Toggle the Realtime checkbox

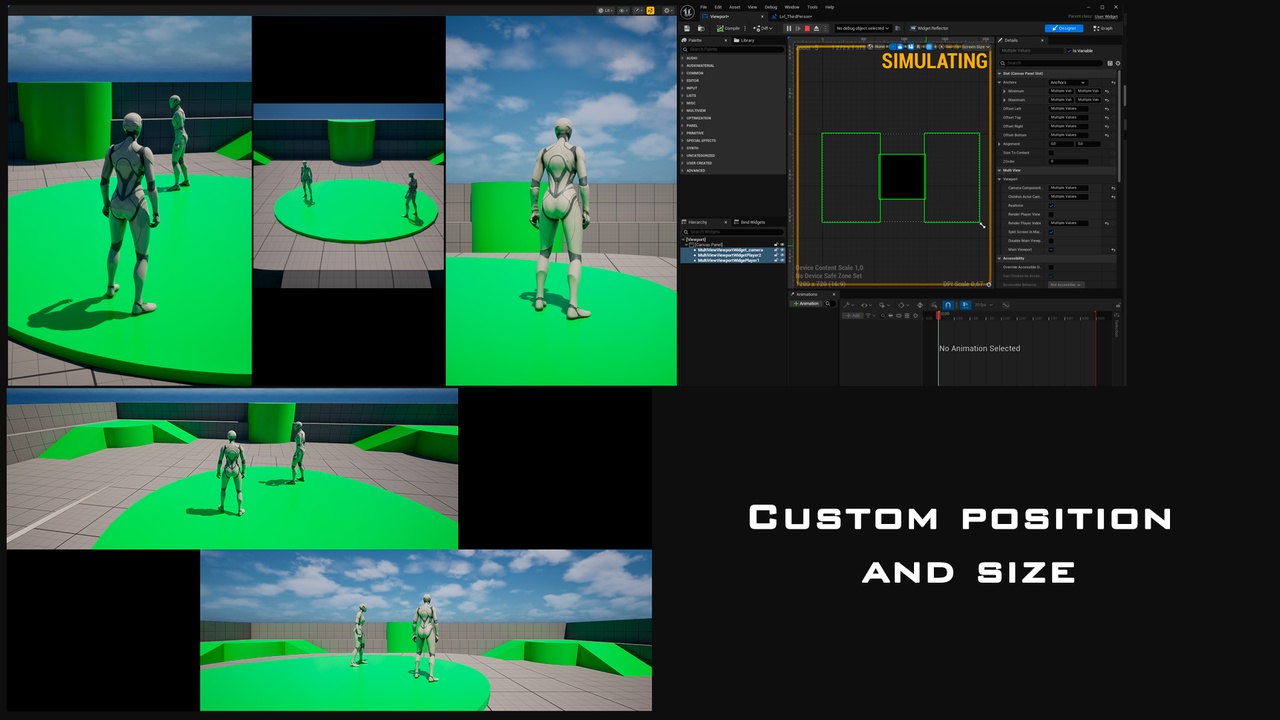[x=1051, y=205]
